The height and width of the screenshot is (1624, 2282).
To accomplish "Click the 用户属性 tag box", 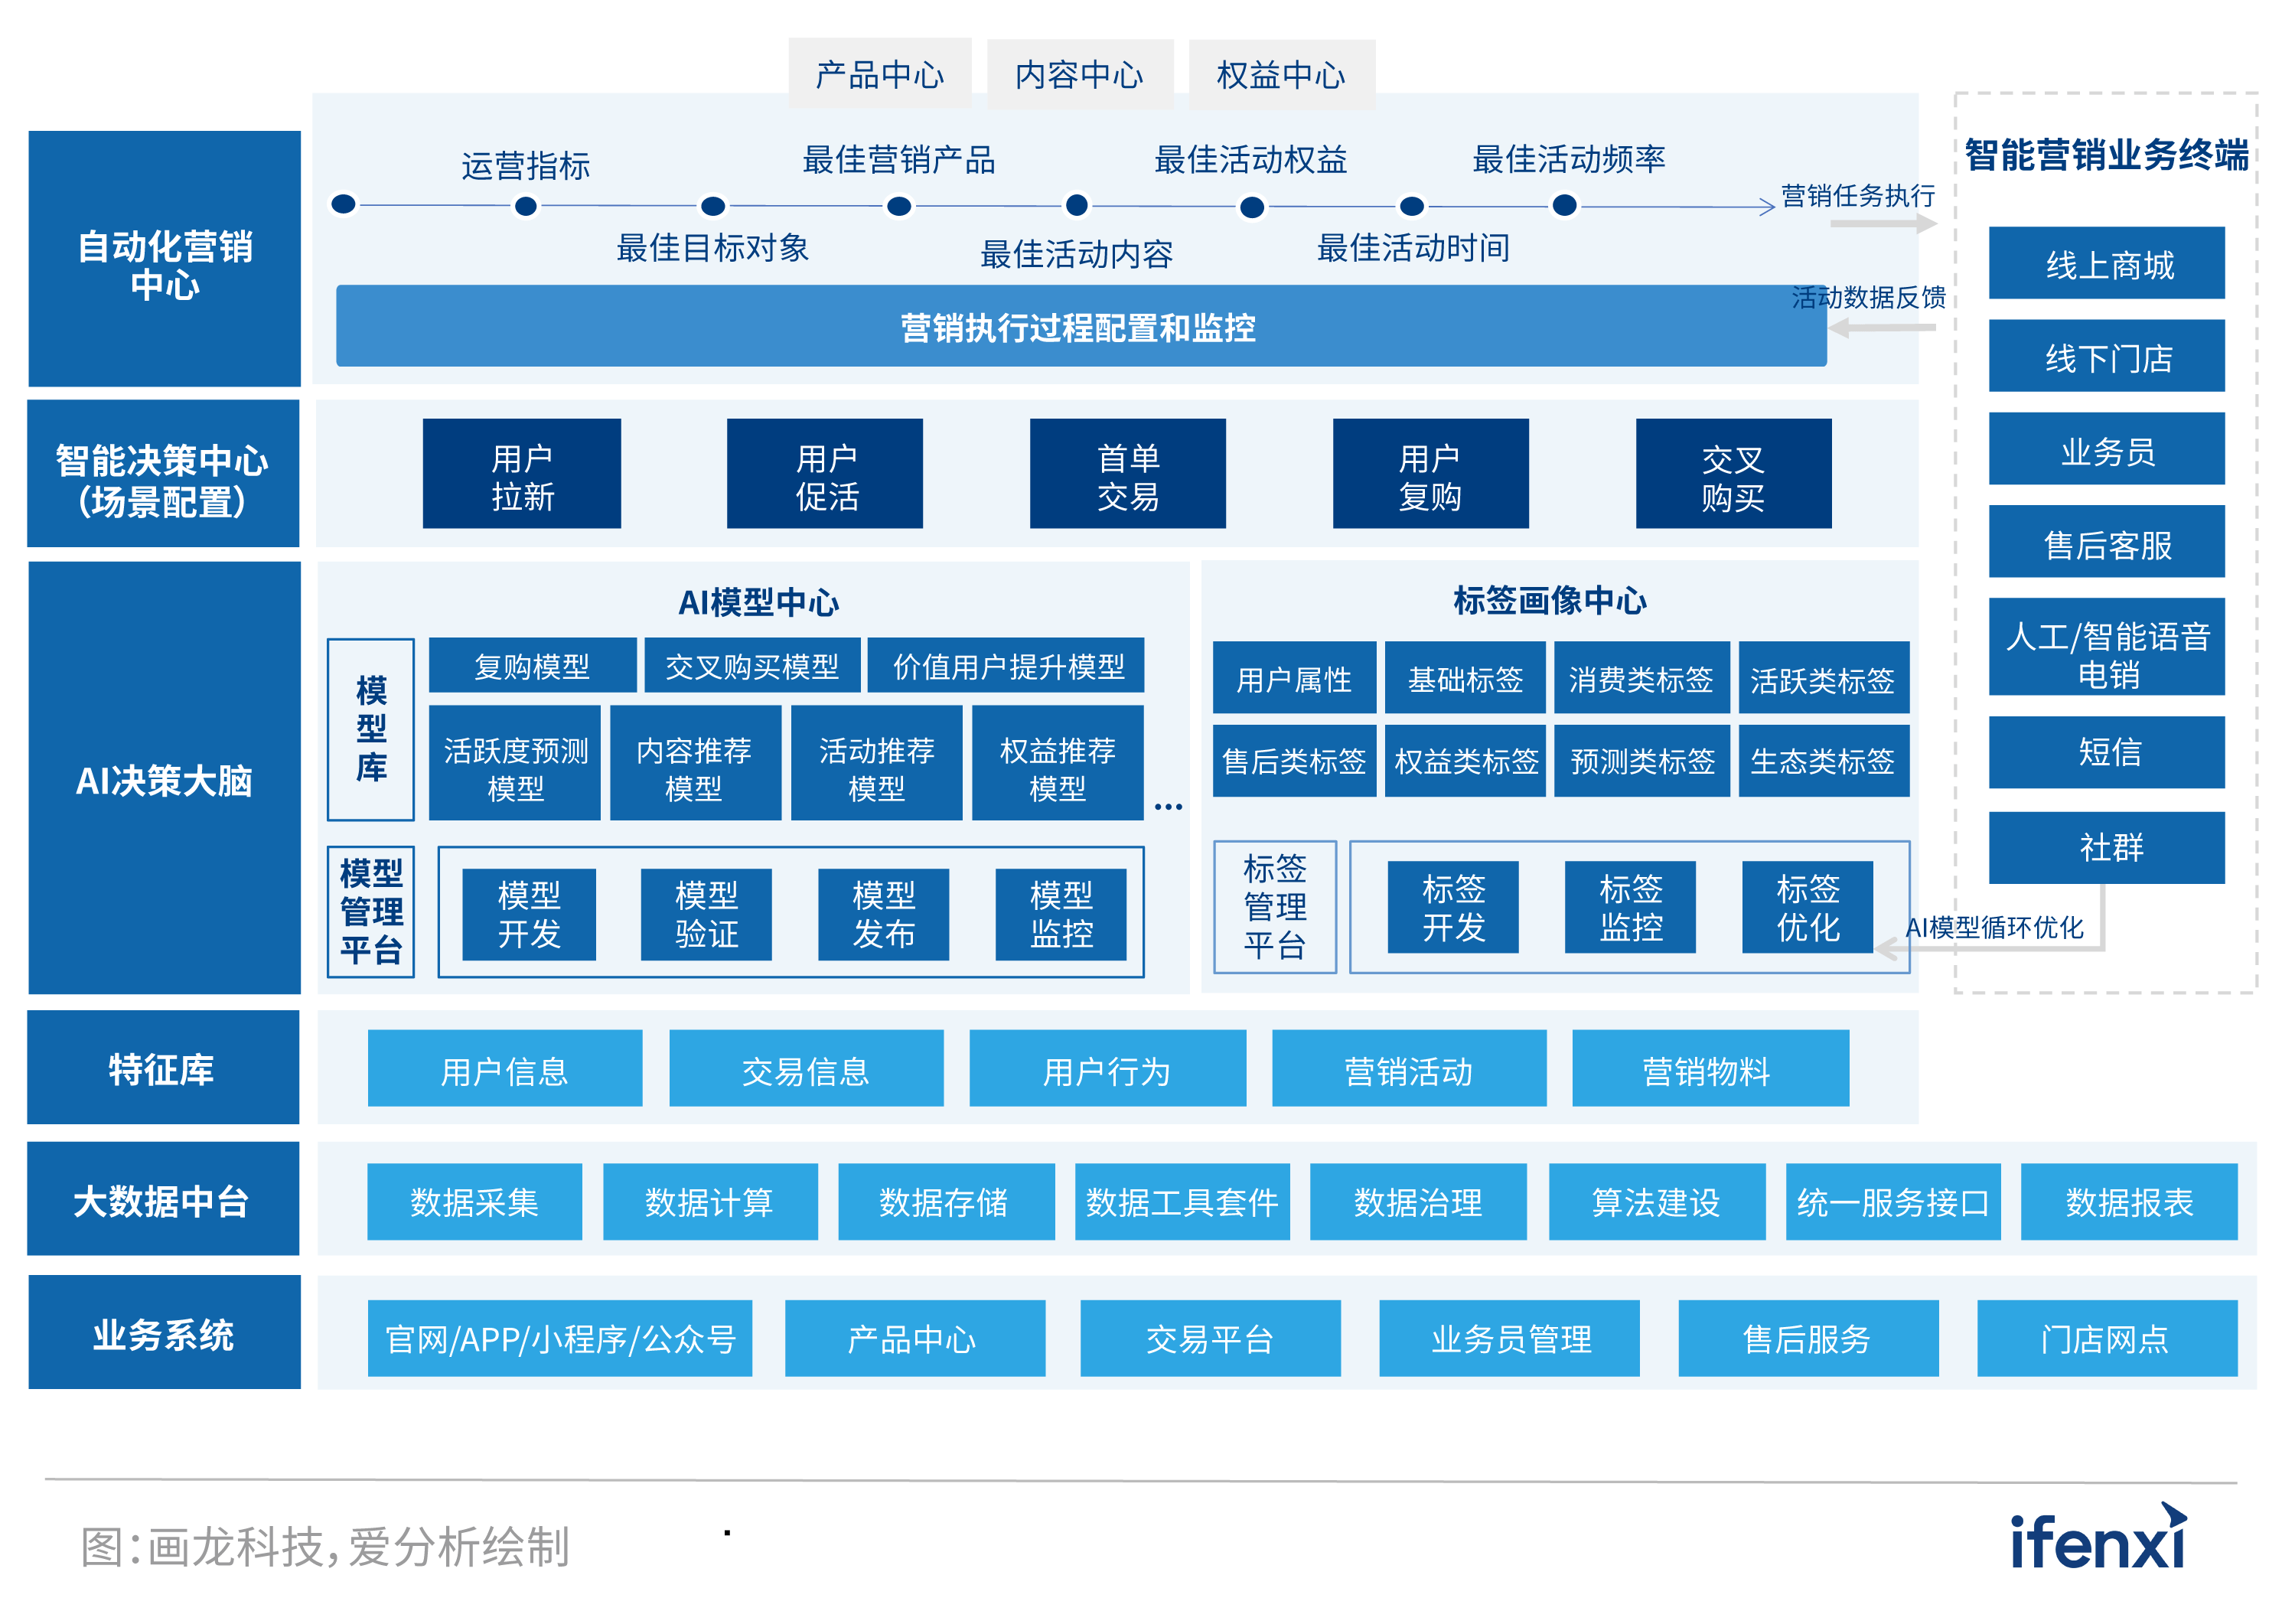I will 1294,677.
